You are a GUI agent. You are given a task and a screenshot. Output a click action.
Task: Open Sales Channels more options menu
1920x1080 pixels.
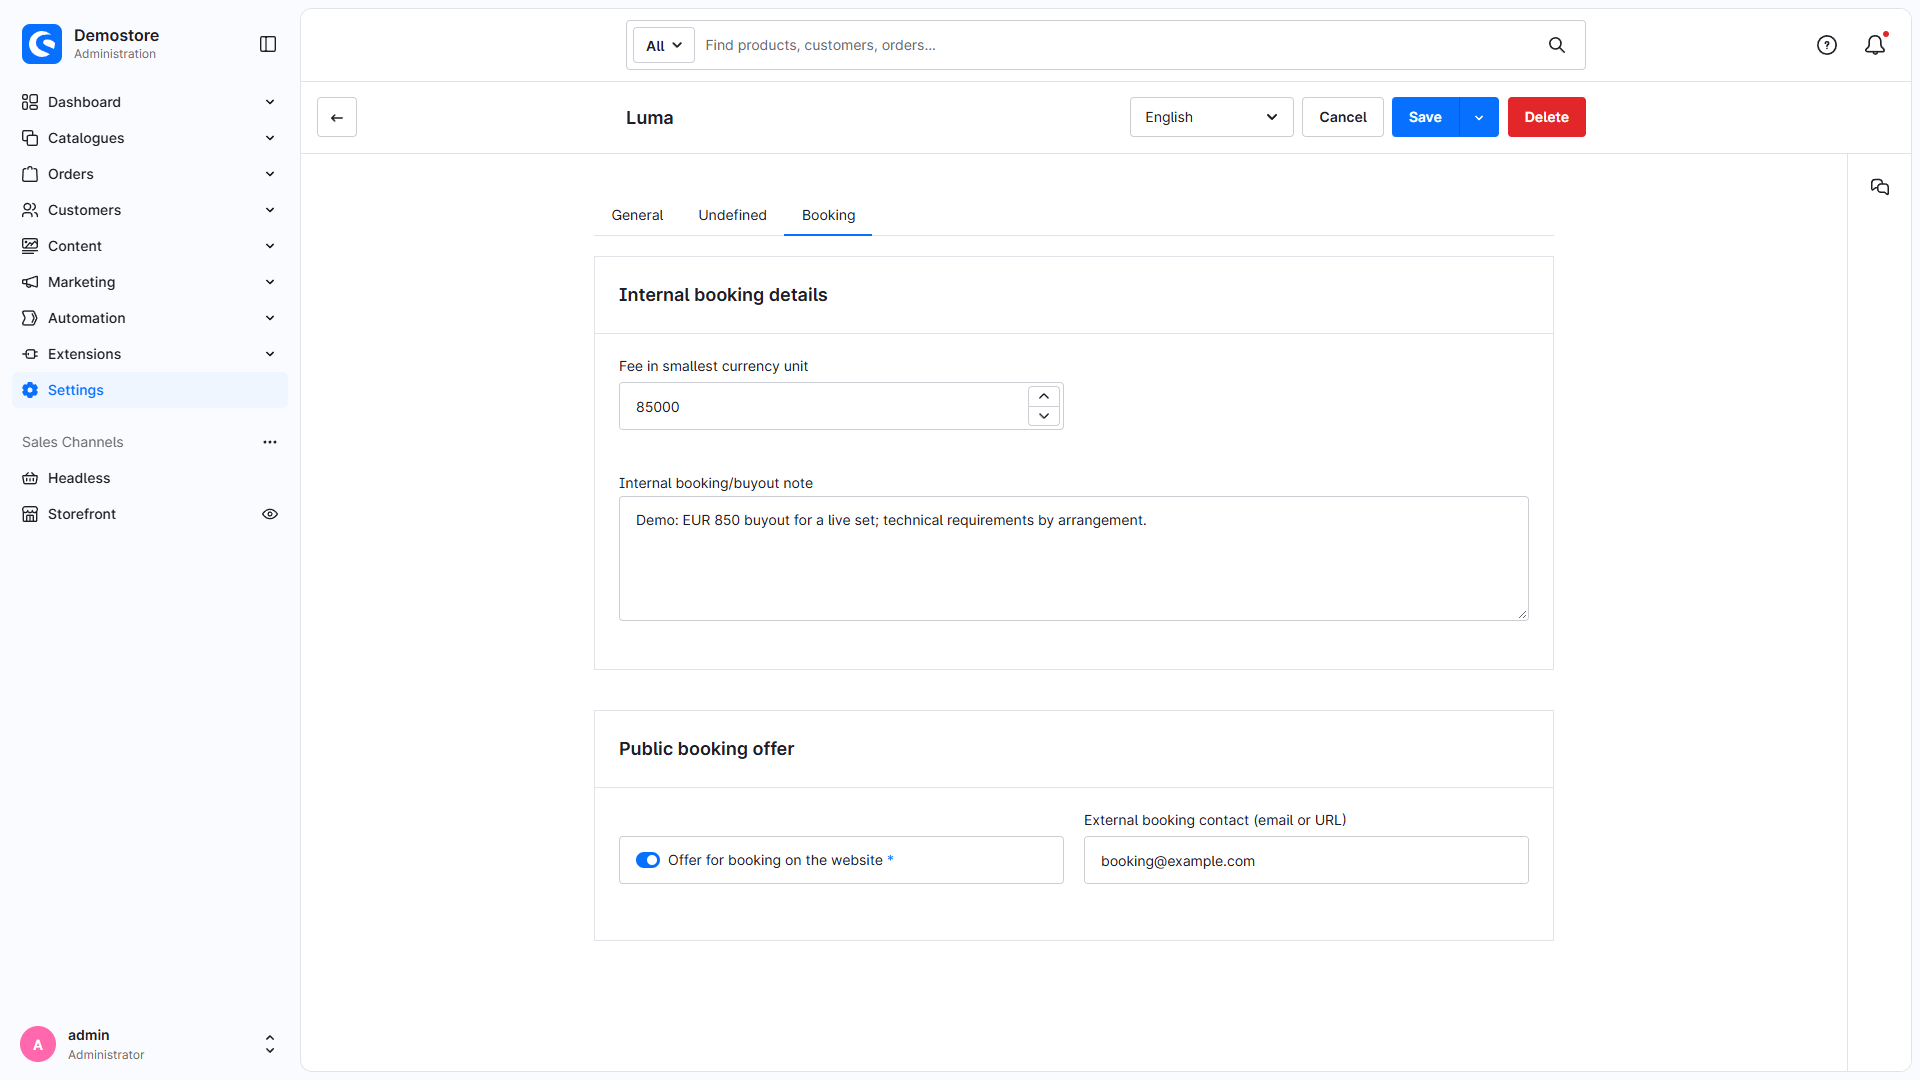pyautogui.click(x=270, y=442)
